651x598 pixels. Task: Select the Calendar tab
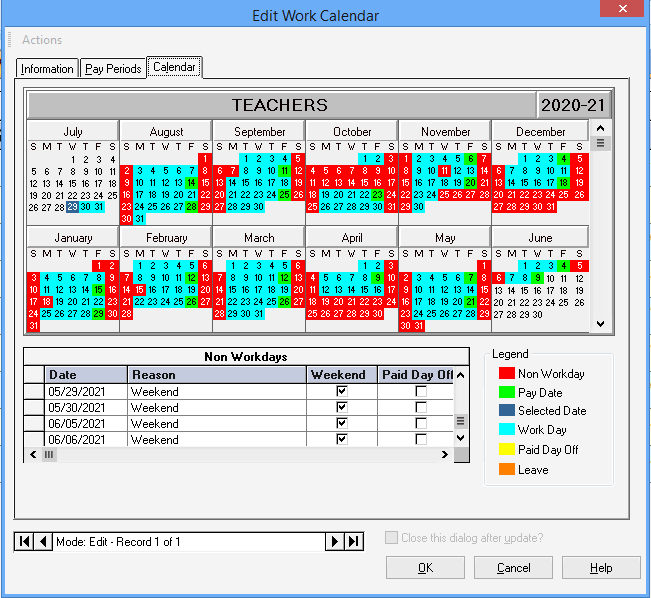174,67
